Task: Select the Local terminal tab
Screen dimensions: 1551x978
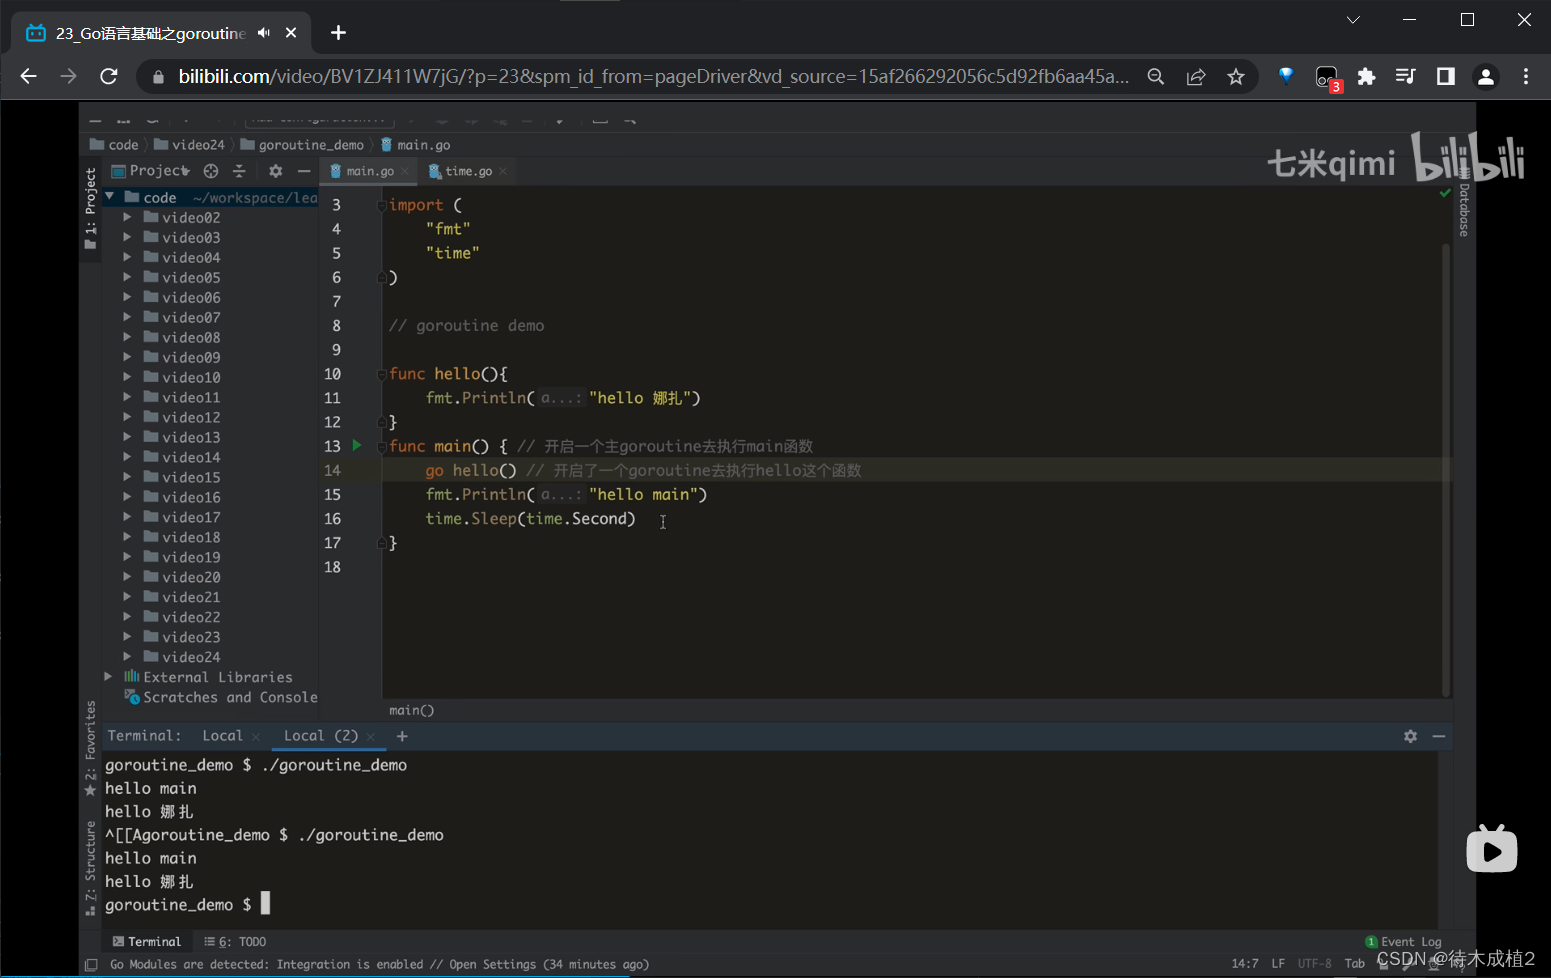Action: (x=222, y=736)
